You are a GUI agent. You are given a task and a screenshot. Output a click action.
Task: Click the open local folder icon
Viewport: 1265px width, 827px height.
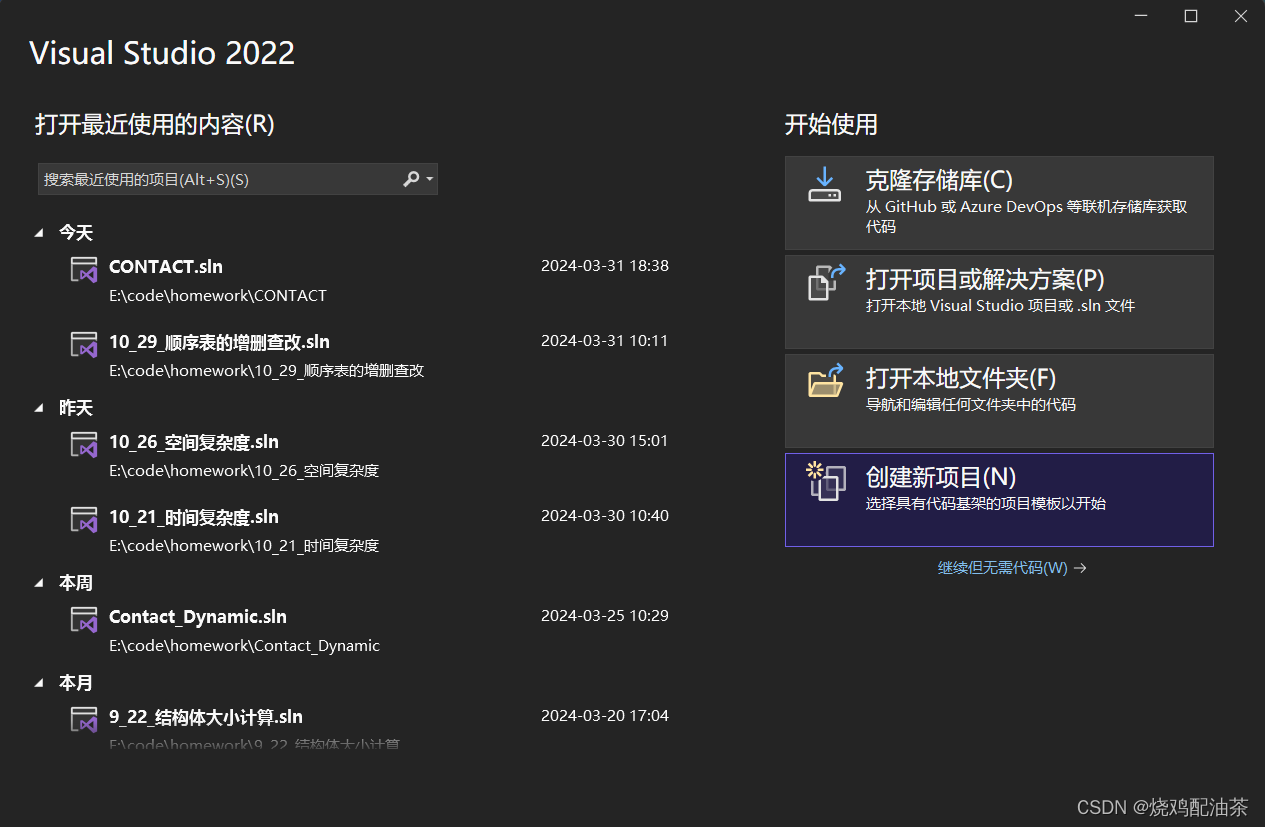[x=826, y=380]
